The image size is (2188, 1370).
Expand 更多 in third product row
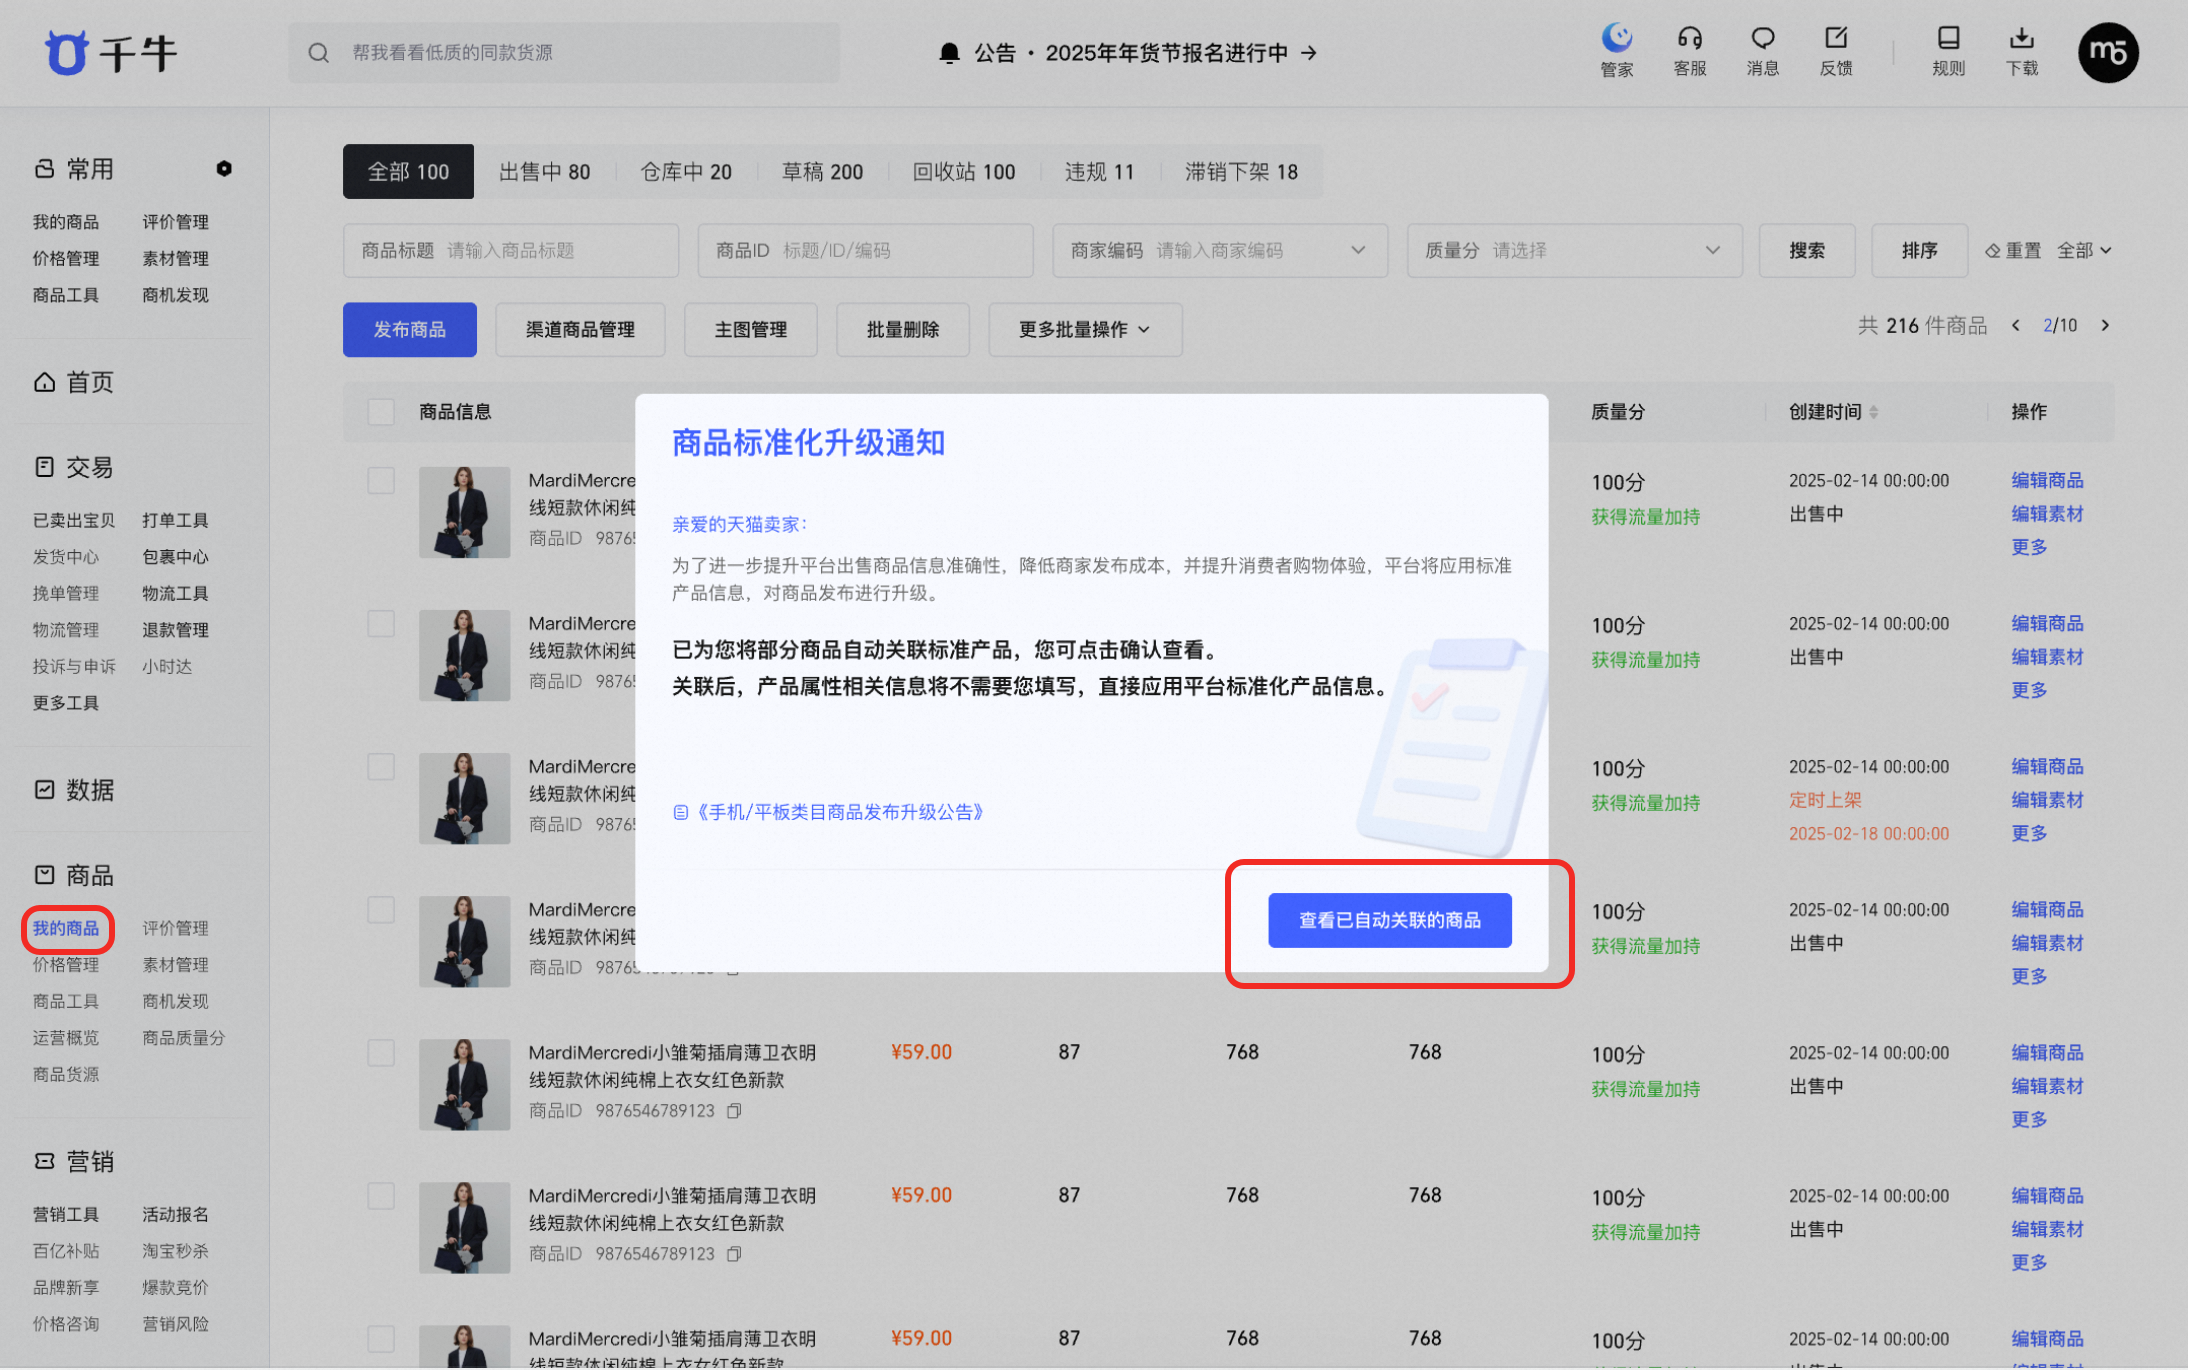click(x=2029, y=833)
